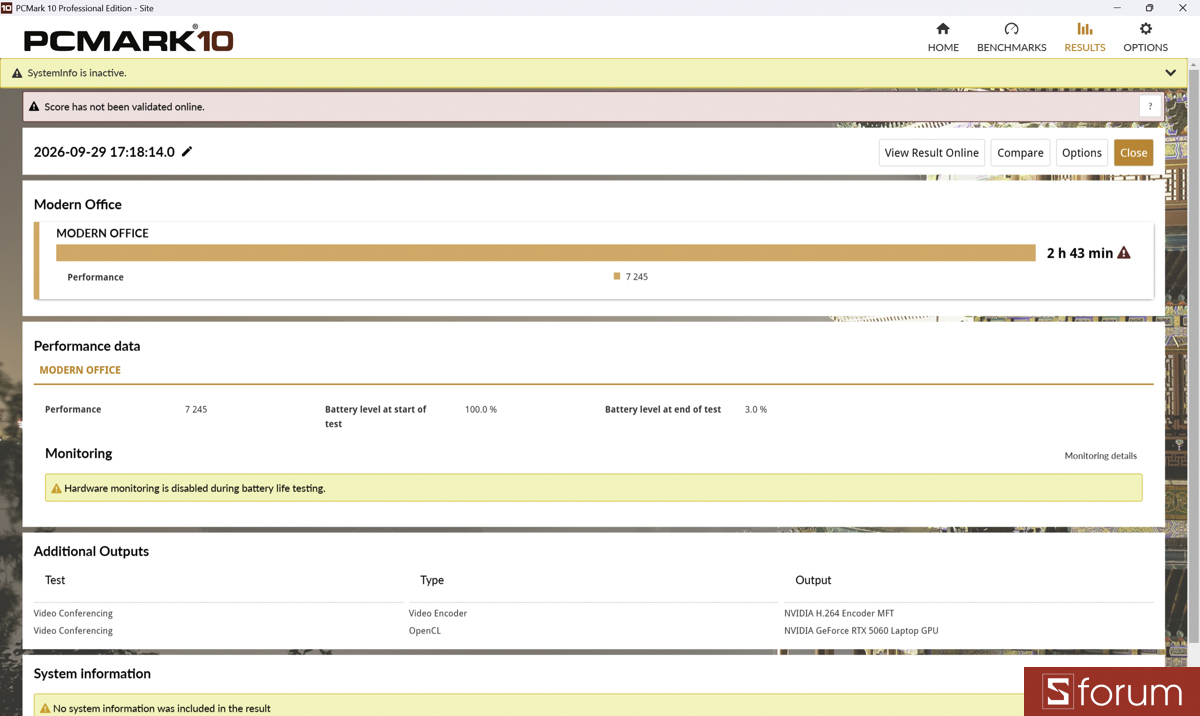The height and width of the screenshot is (716, 1200).
Task: Minimize the PCMark 10 window
Action: tap(1116, 8)
